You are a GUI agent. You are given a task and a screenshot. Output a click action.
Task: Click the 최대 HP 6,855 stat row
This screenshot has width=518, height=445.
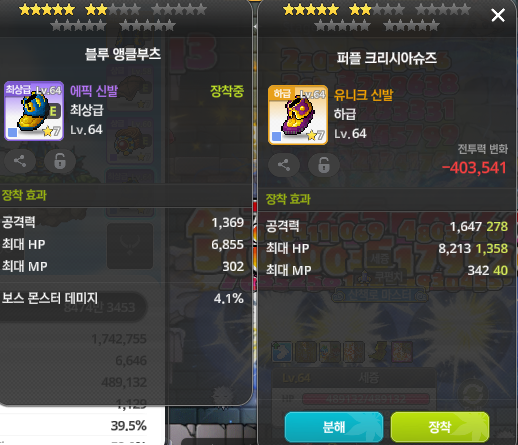[x=123, y=245]
